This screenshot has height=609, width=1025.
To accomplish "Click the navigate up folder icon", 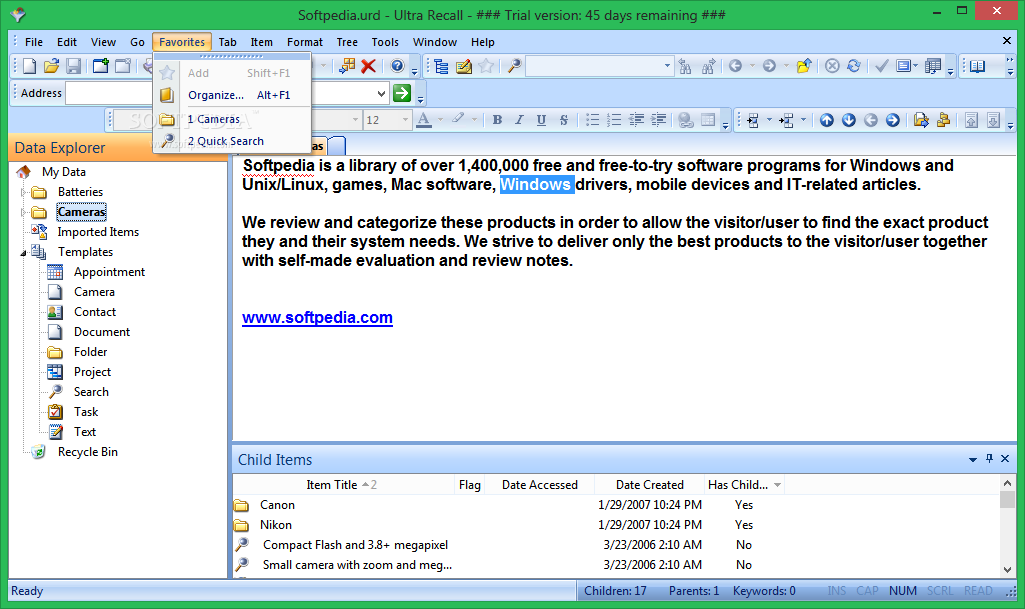I will (804, 66).
